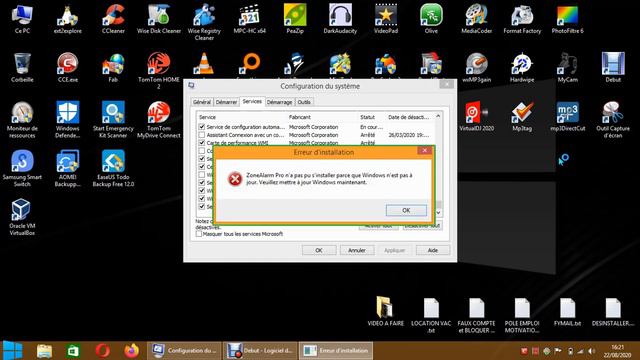Image resolution: width=640 pixels, height=360 pixels.
Task: Open the Corbeille recycle bin
Action: [x=22, y=67]
